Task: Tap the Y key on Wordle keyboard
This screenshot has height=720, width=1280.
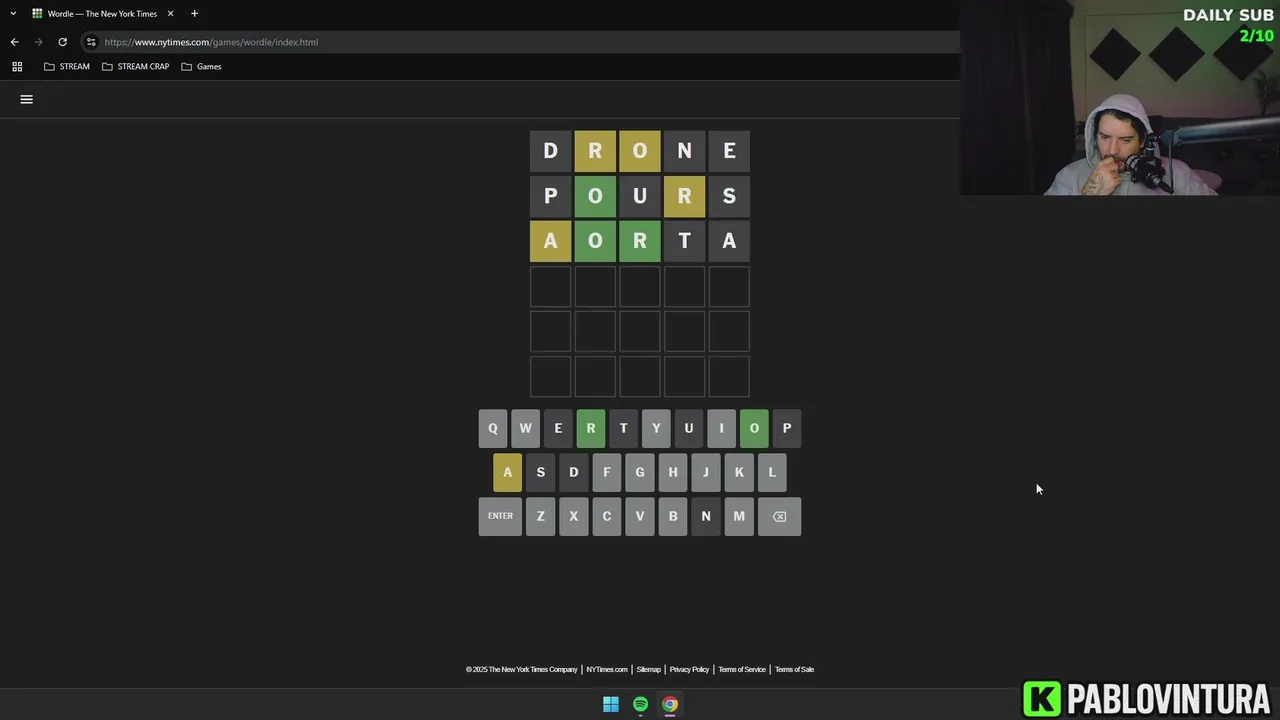Action: pyautogui.click(x=656, y=428)
